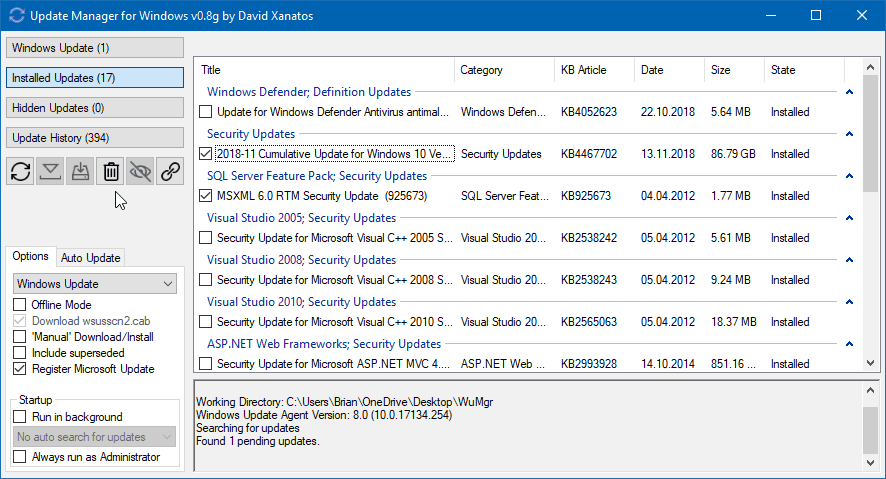Uncheck the 2018-11 Cumulative Update checkbox
This screenshot has width=886, height=479.
206,154
